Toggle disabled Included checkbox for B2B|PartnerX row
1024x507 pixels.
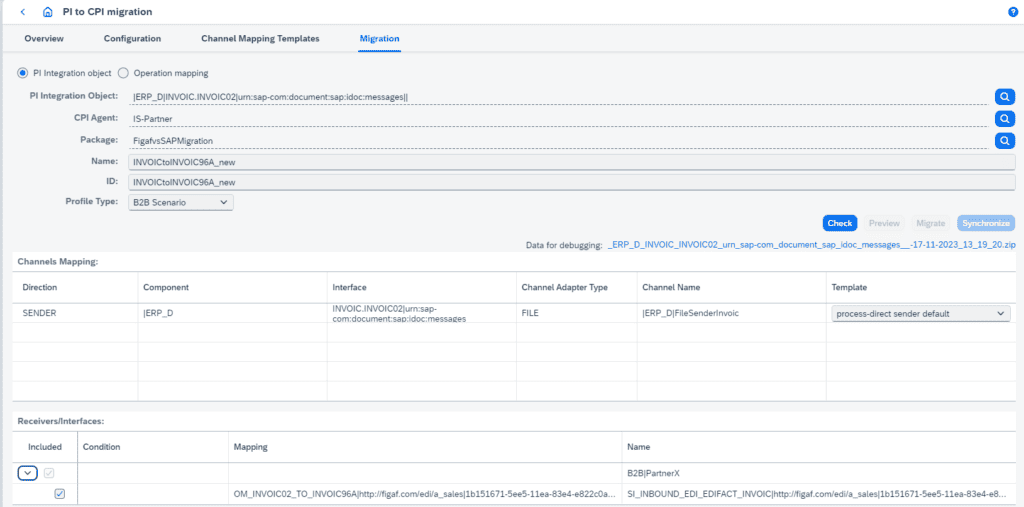[x=49, y=472]
